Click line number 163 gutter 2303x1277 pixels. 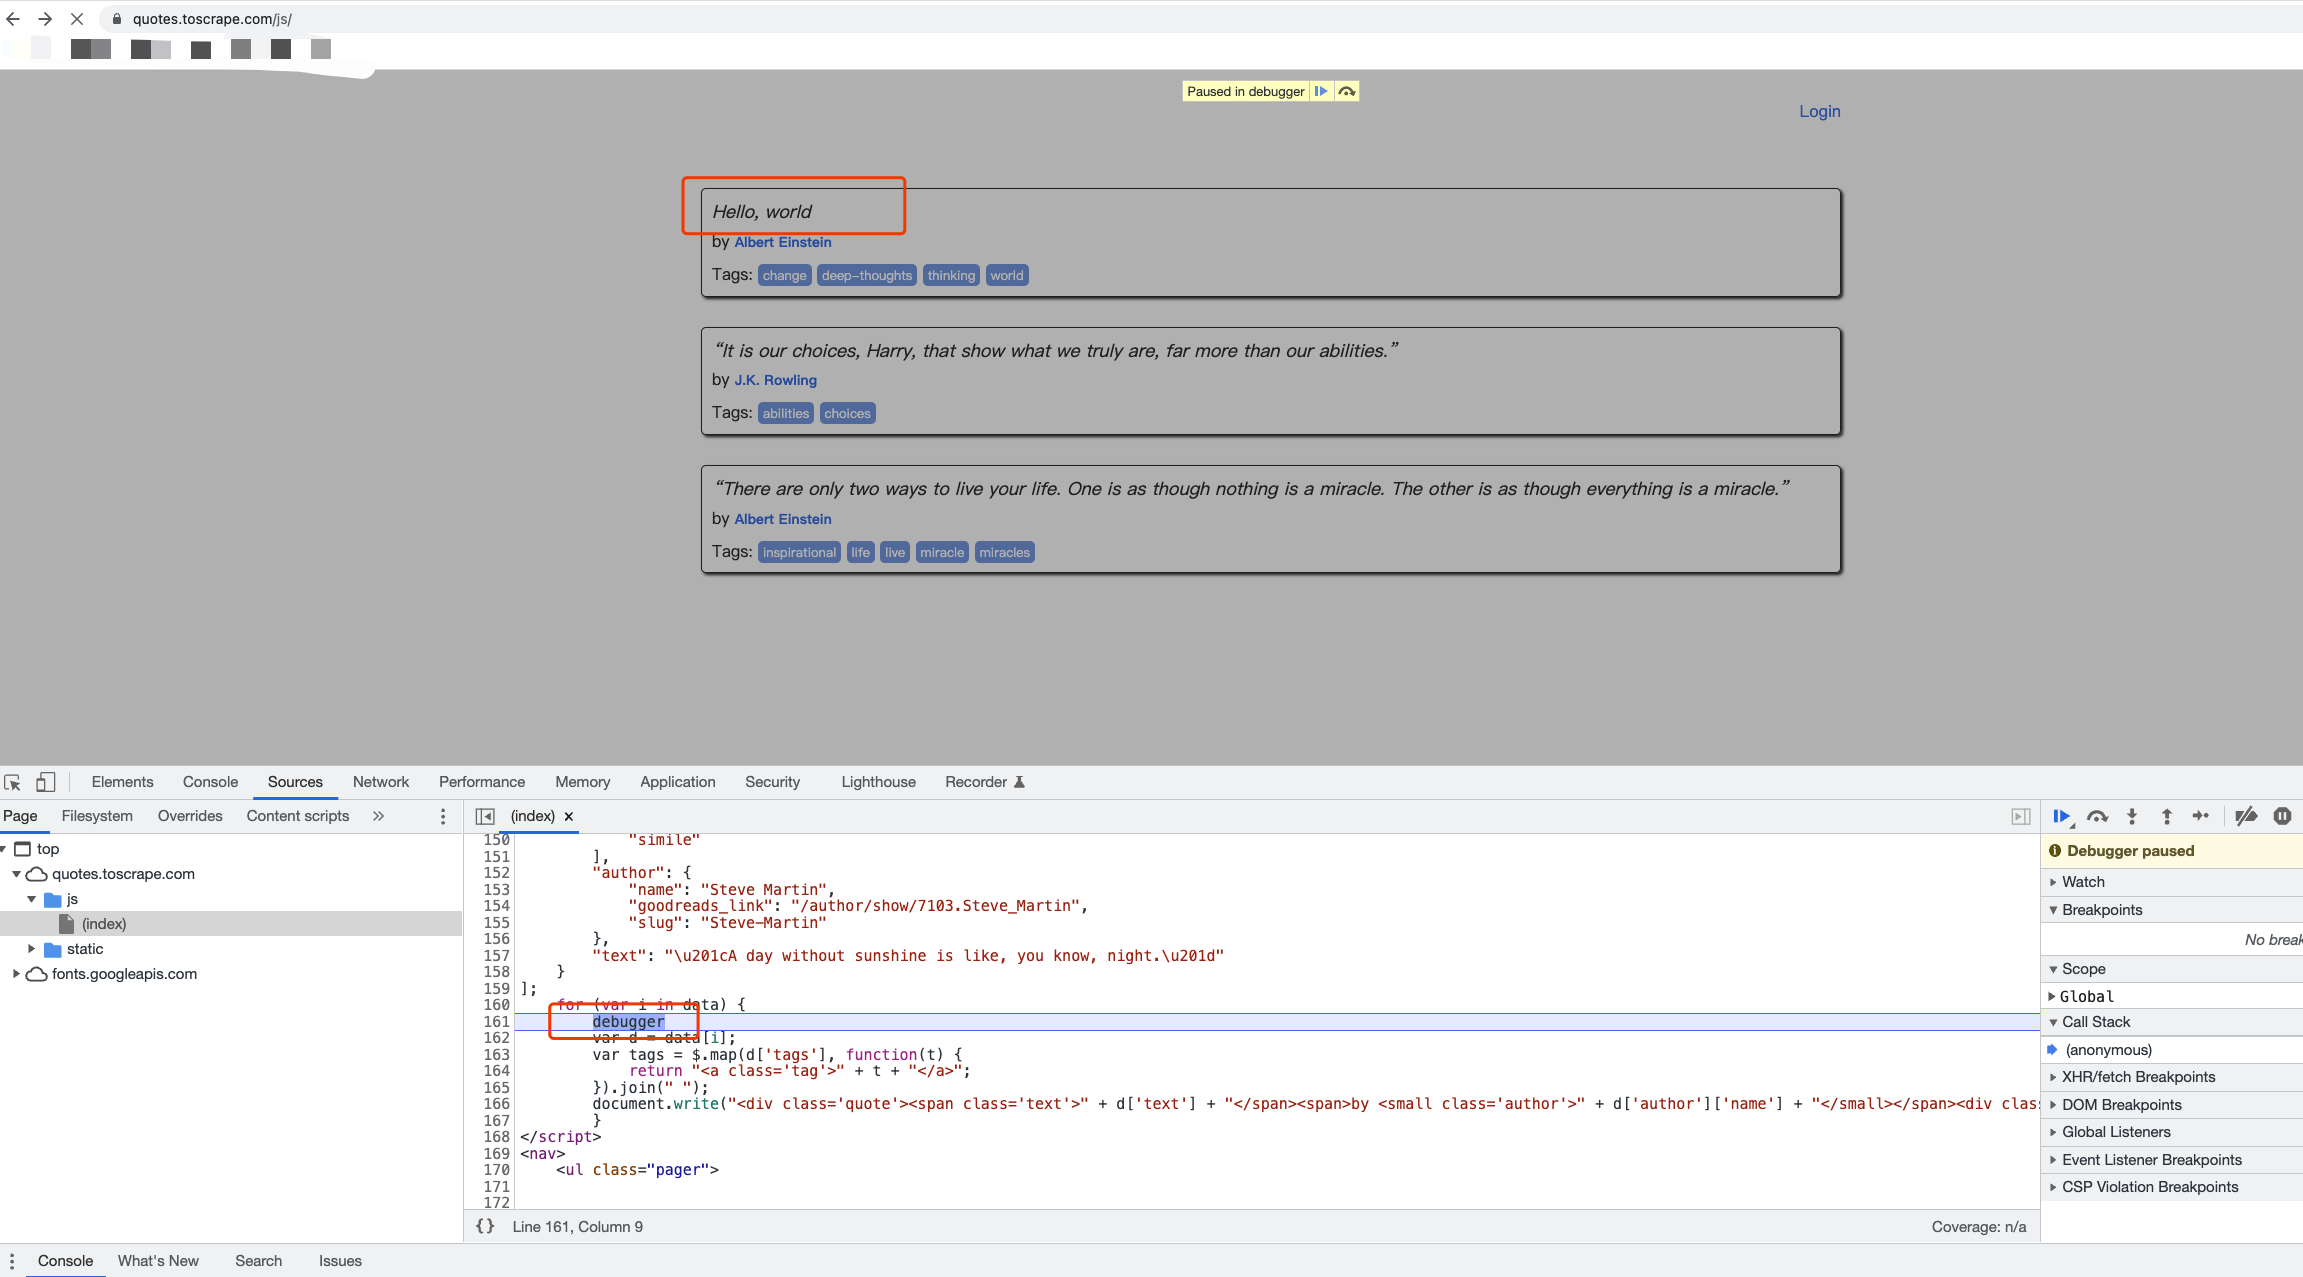(x=497, y=1054)
